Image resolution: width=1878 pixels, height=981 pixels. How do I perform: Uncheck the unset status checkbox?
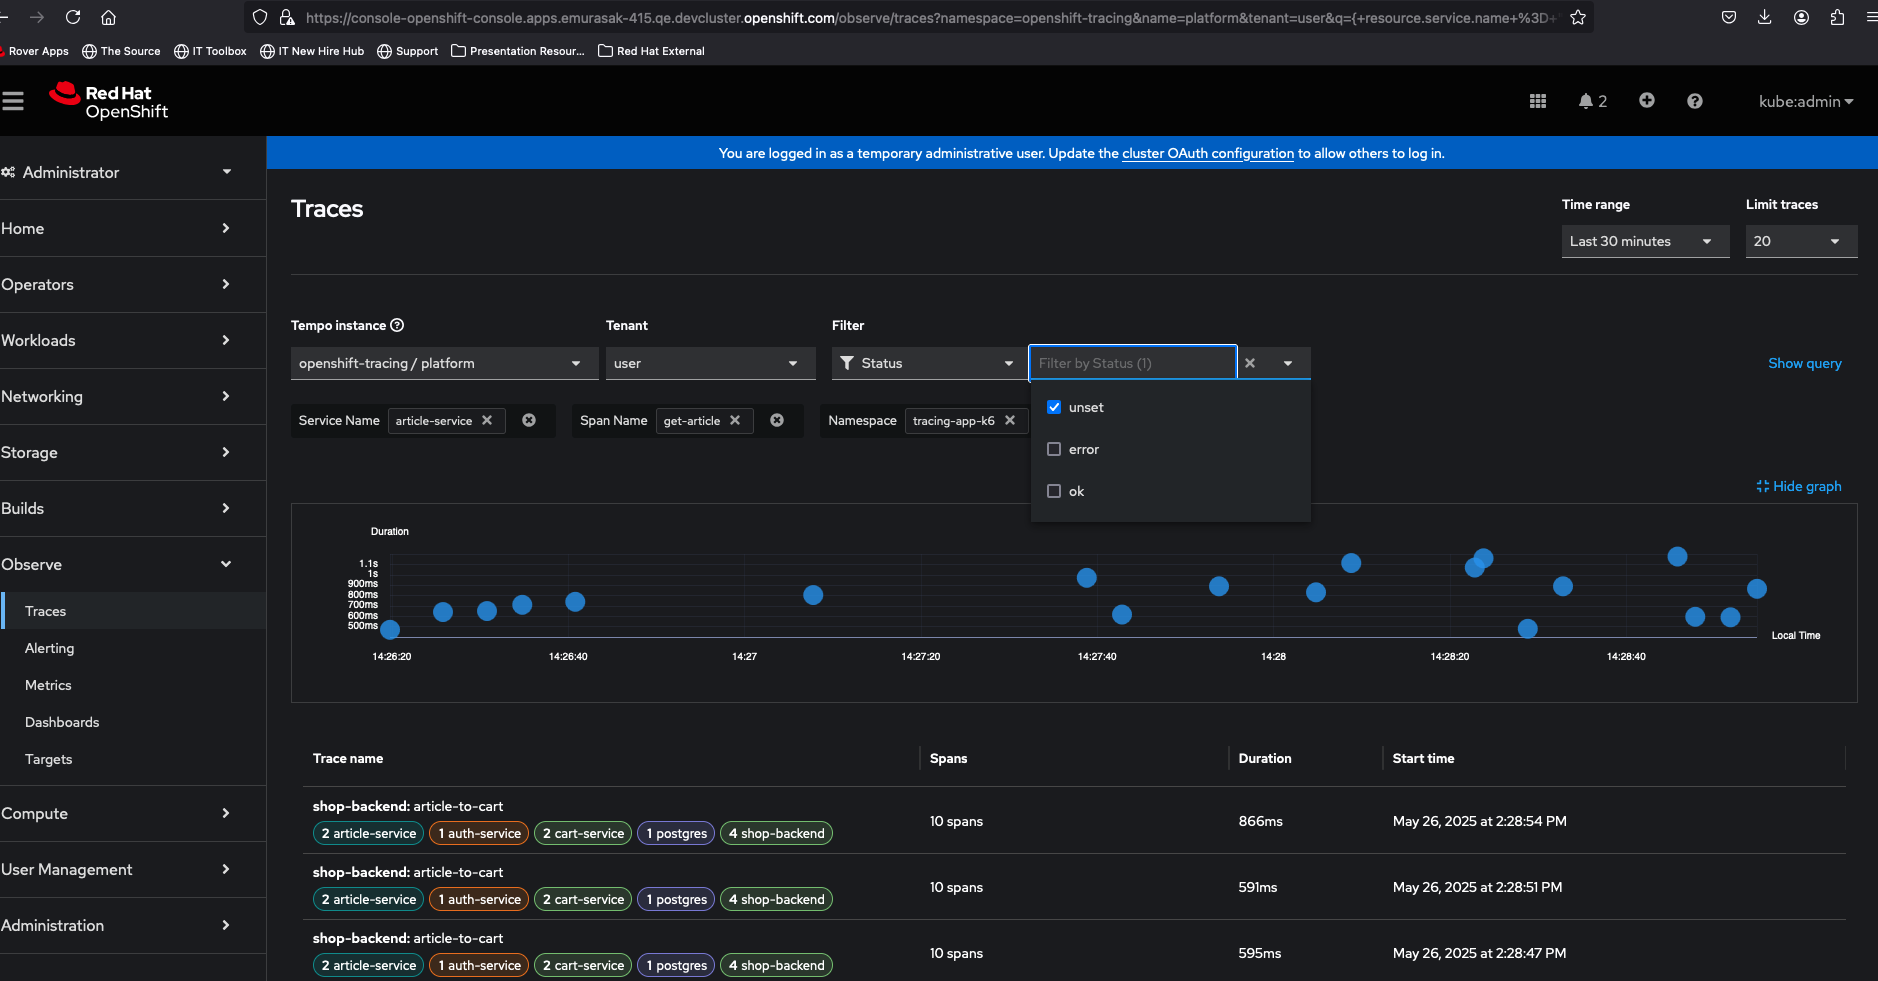tap(1054, 407)
